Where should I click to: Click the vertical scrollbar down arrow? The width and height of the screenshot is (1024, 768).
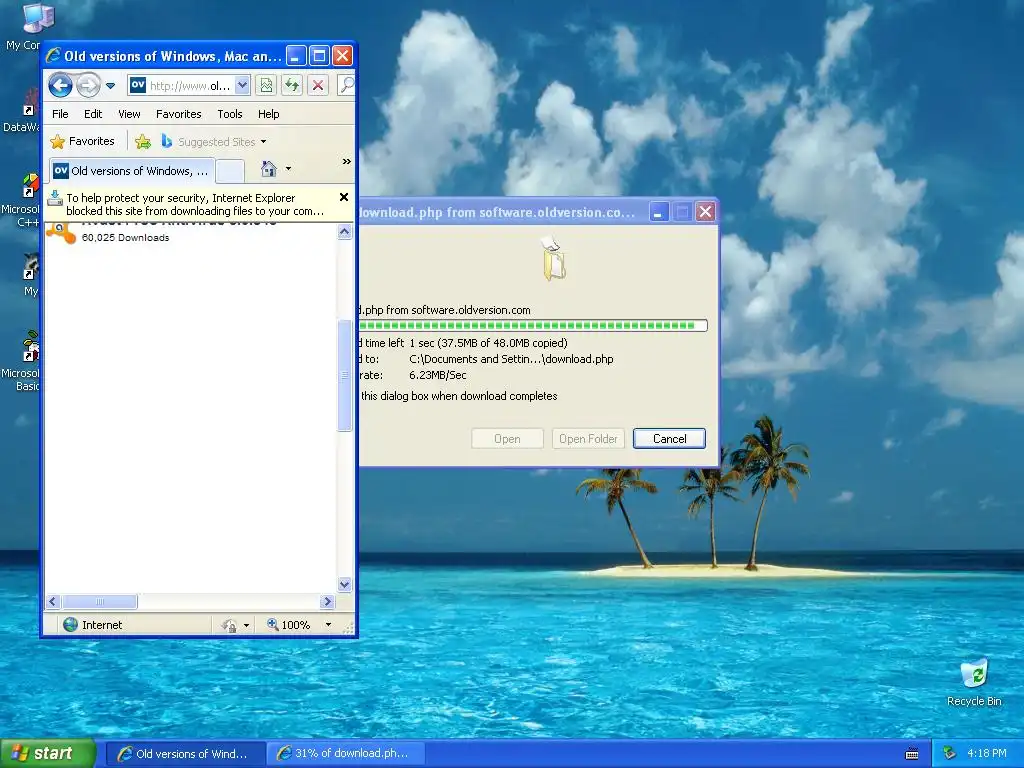tap(345, 584)
